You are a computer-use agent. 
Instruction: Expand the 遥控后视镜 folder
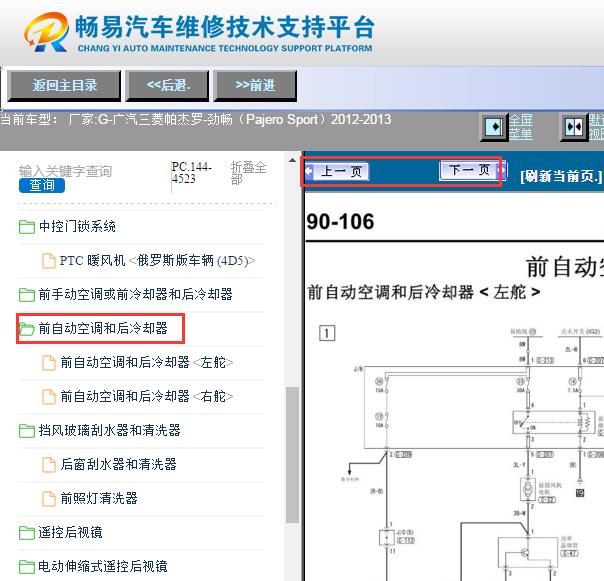(x=70, y=532)
